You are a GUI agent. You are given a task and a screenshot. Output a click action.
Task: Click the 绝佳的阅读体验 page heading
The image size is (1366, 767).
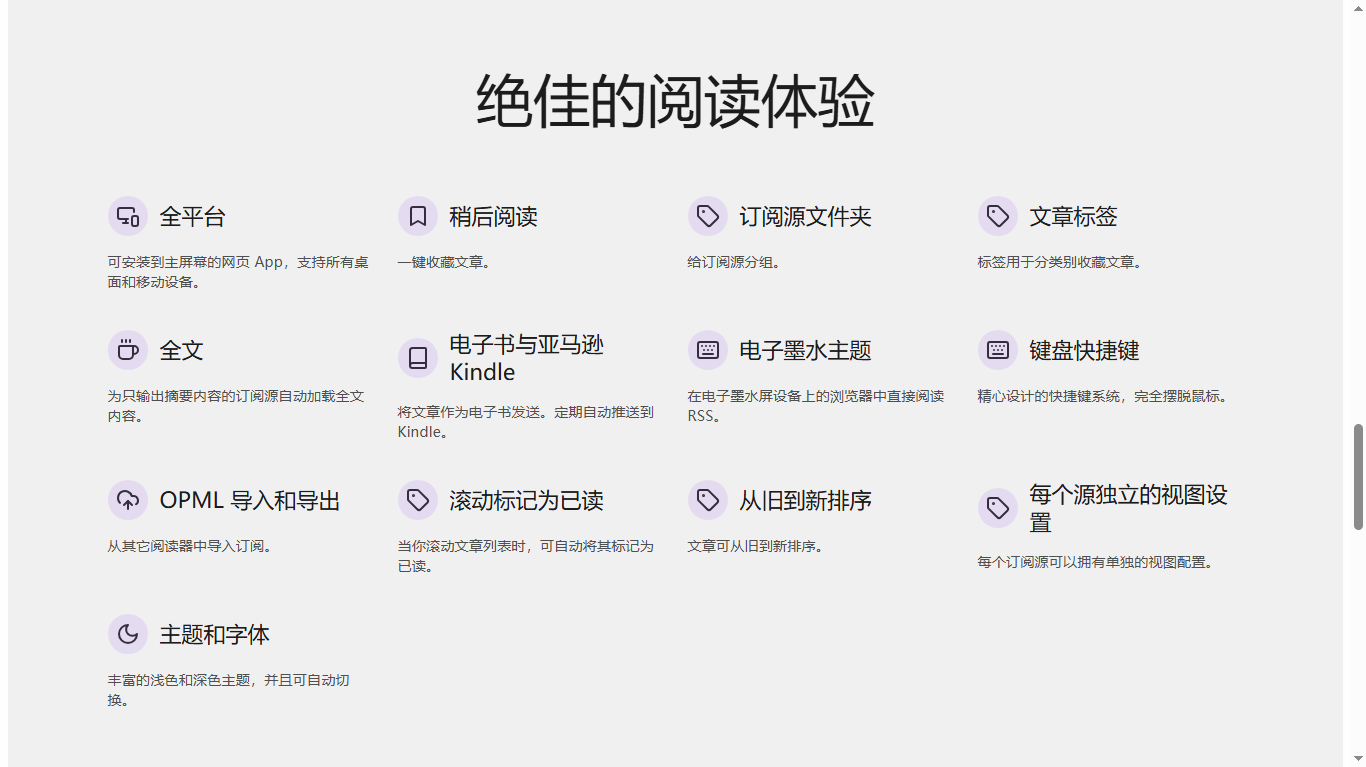point(675,102)
